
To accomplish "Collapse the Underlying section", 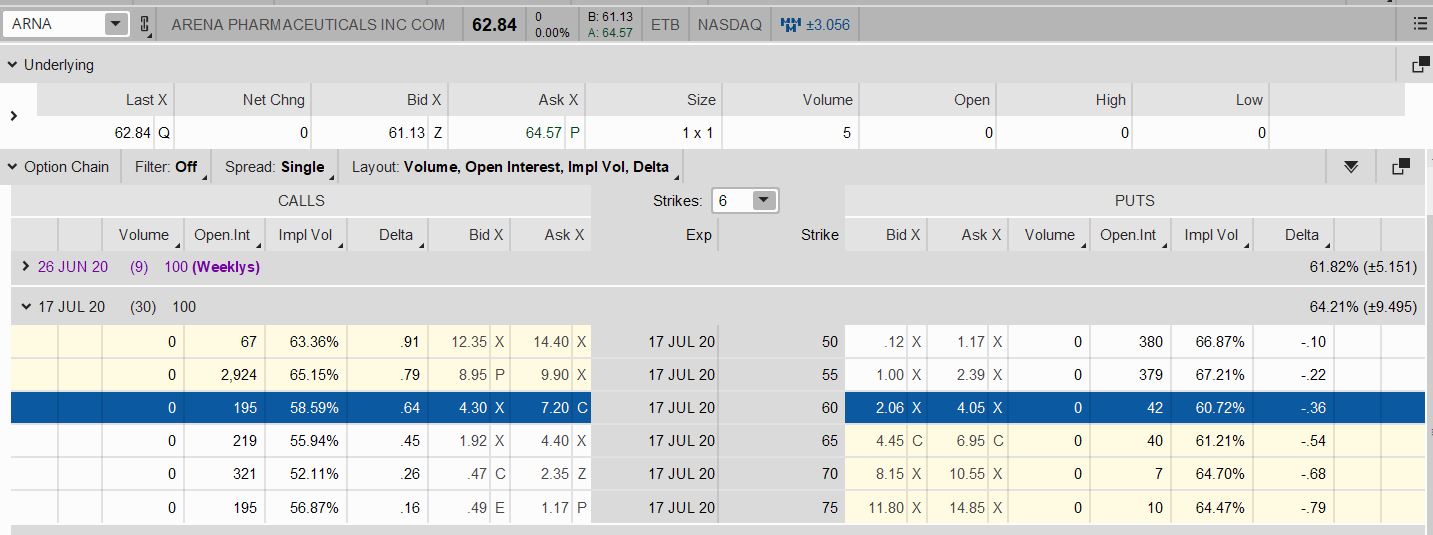I will pyautogui.click(x=12, y=65).
